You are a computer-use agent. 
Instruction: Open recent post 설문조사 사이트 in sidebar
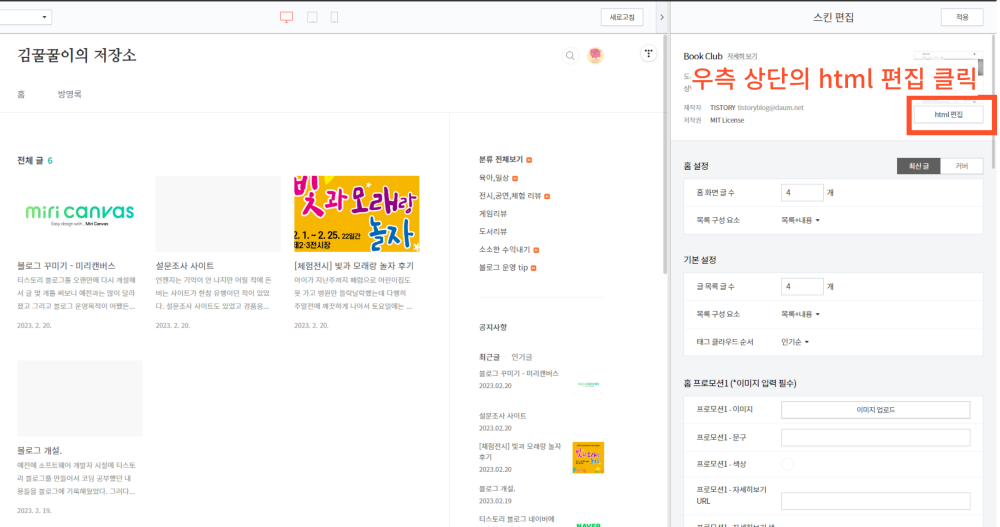pos(503,416)
